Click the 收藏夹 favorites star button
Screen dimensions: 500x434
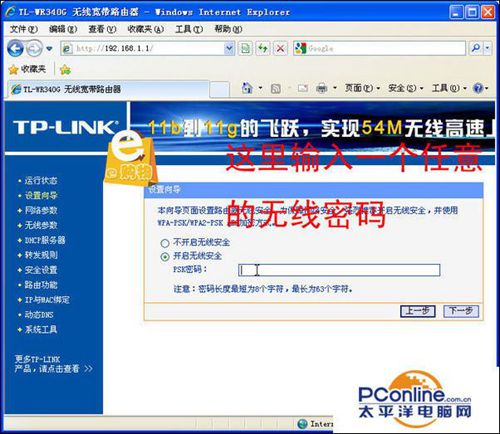point(27,69)
